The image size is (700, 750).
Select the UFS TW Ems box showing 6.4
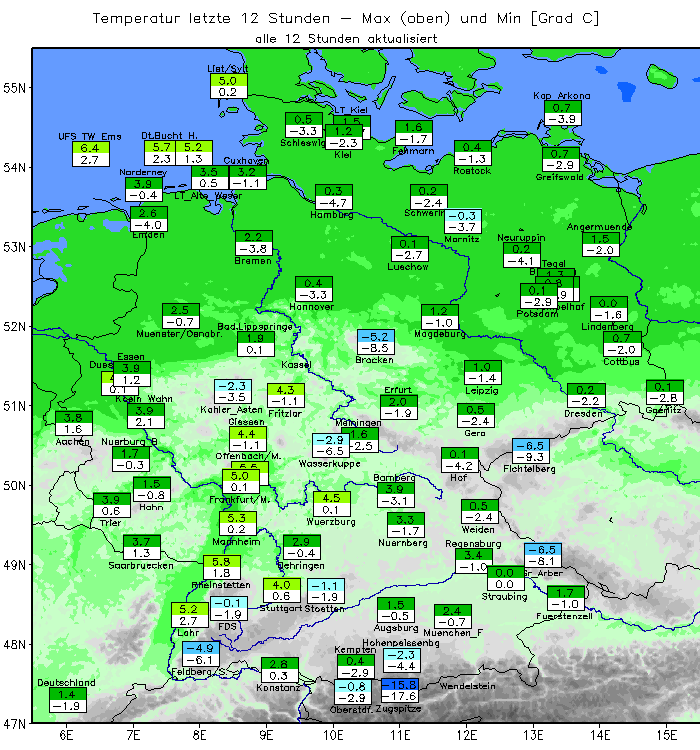[x=90, y=154]
